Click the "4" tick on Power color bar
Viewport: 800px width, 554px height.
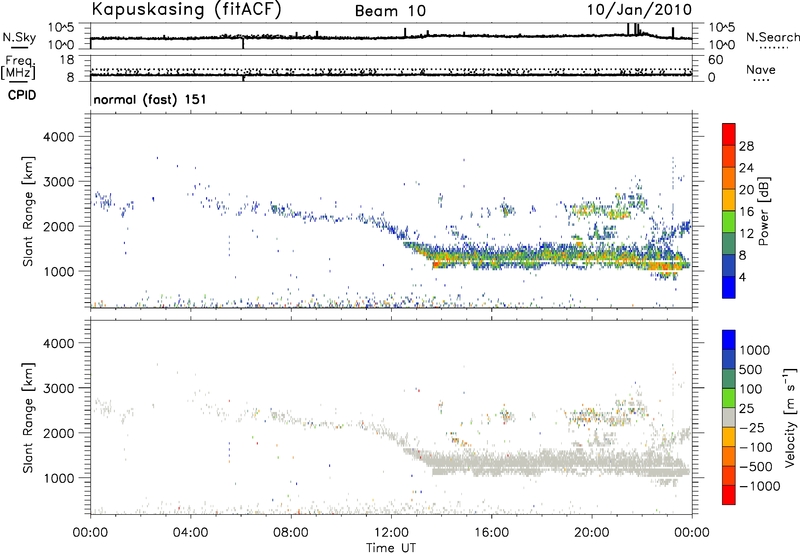742,277
